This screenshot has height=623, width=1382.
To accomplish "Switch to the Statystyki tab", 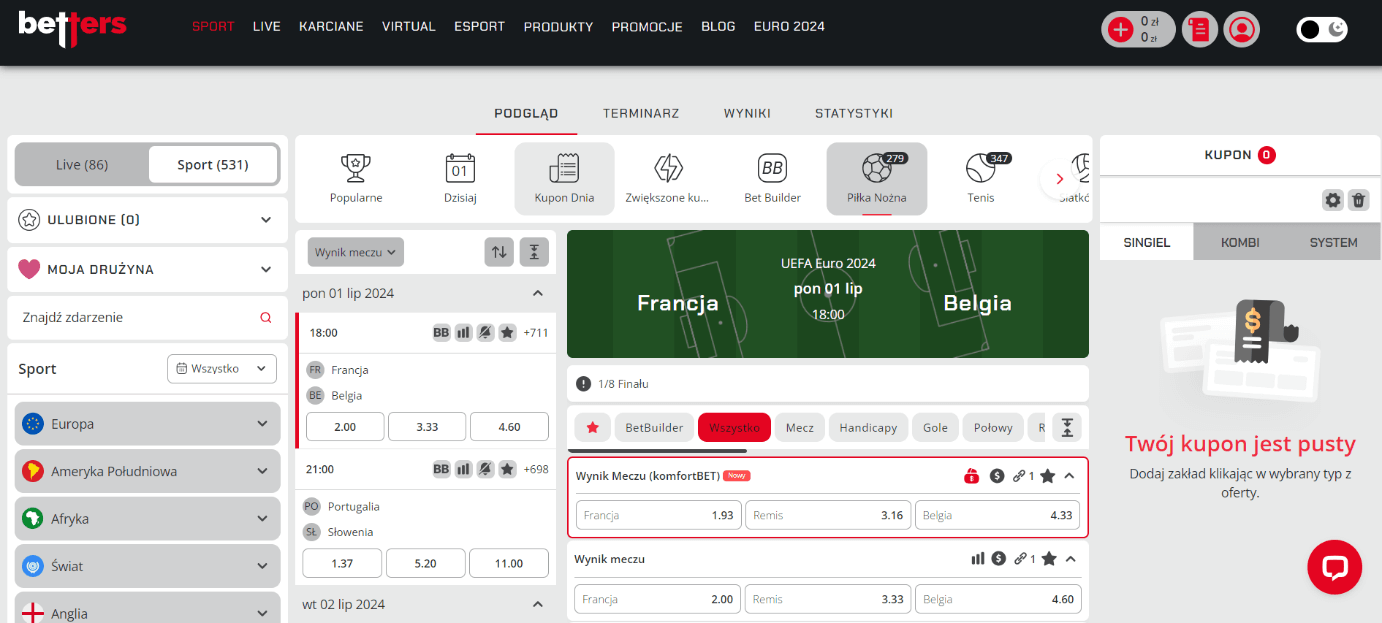I will [854, 114].
